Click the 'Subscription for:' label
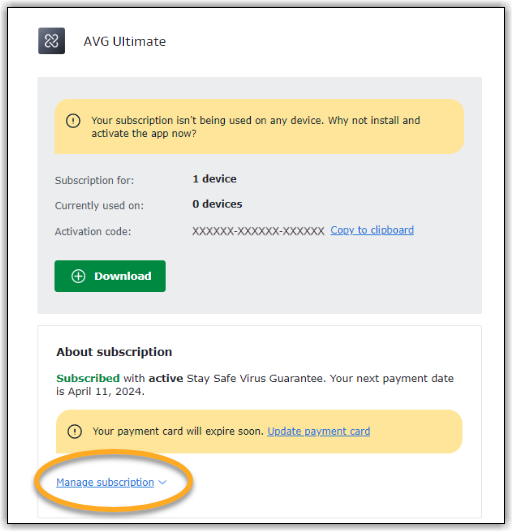The height and width of the screenshot is (532, 513). tap(94, 180)
